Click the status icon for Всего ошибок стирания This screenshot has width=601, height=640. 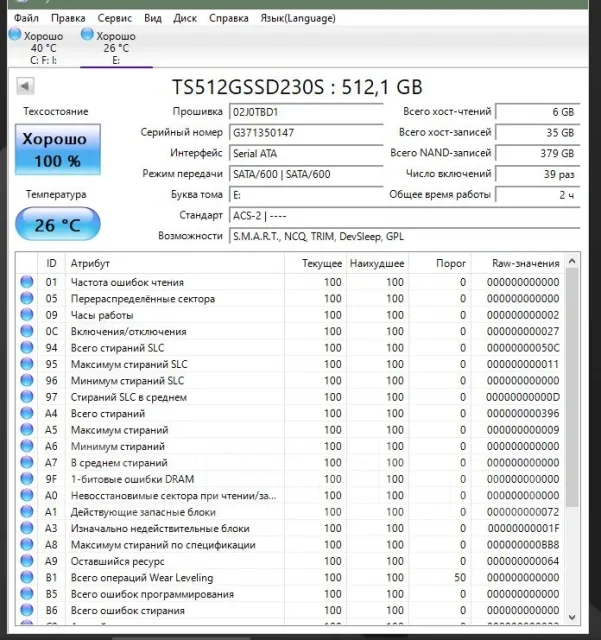point(27,610)
